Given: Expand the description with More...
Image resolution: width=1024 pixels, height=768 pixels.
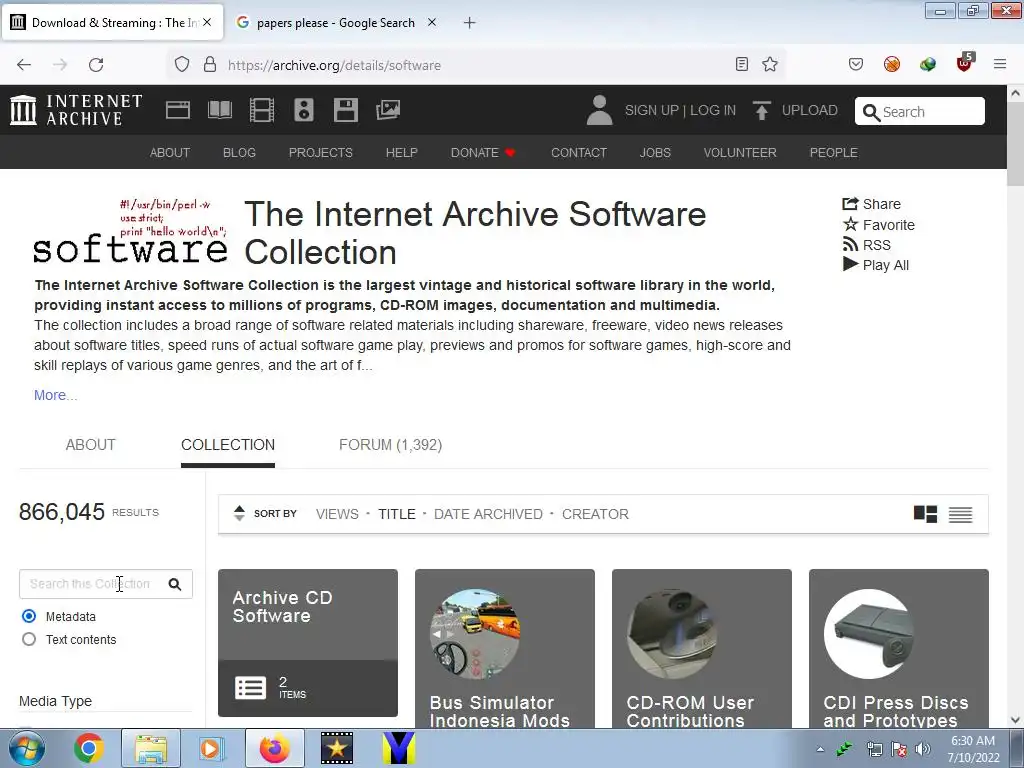Looking at the screenshot, I should [56, 395].
